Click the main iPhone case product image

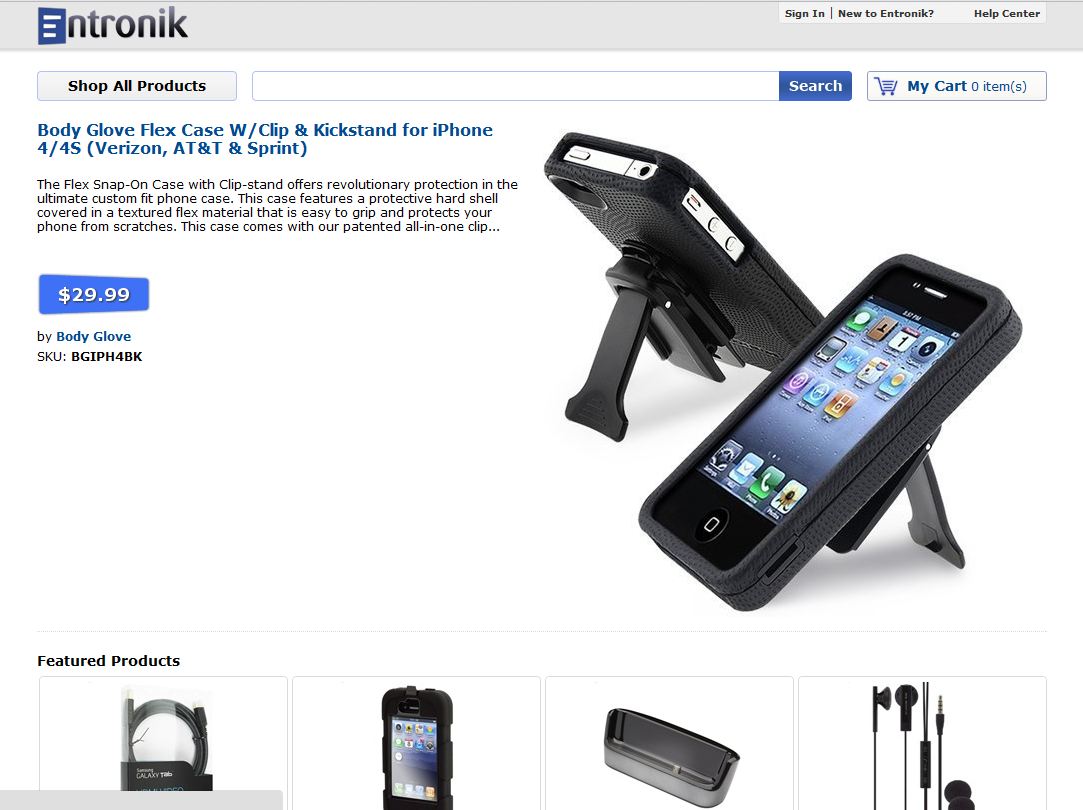click(x=783, y=371)
